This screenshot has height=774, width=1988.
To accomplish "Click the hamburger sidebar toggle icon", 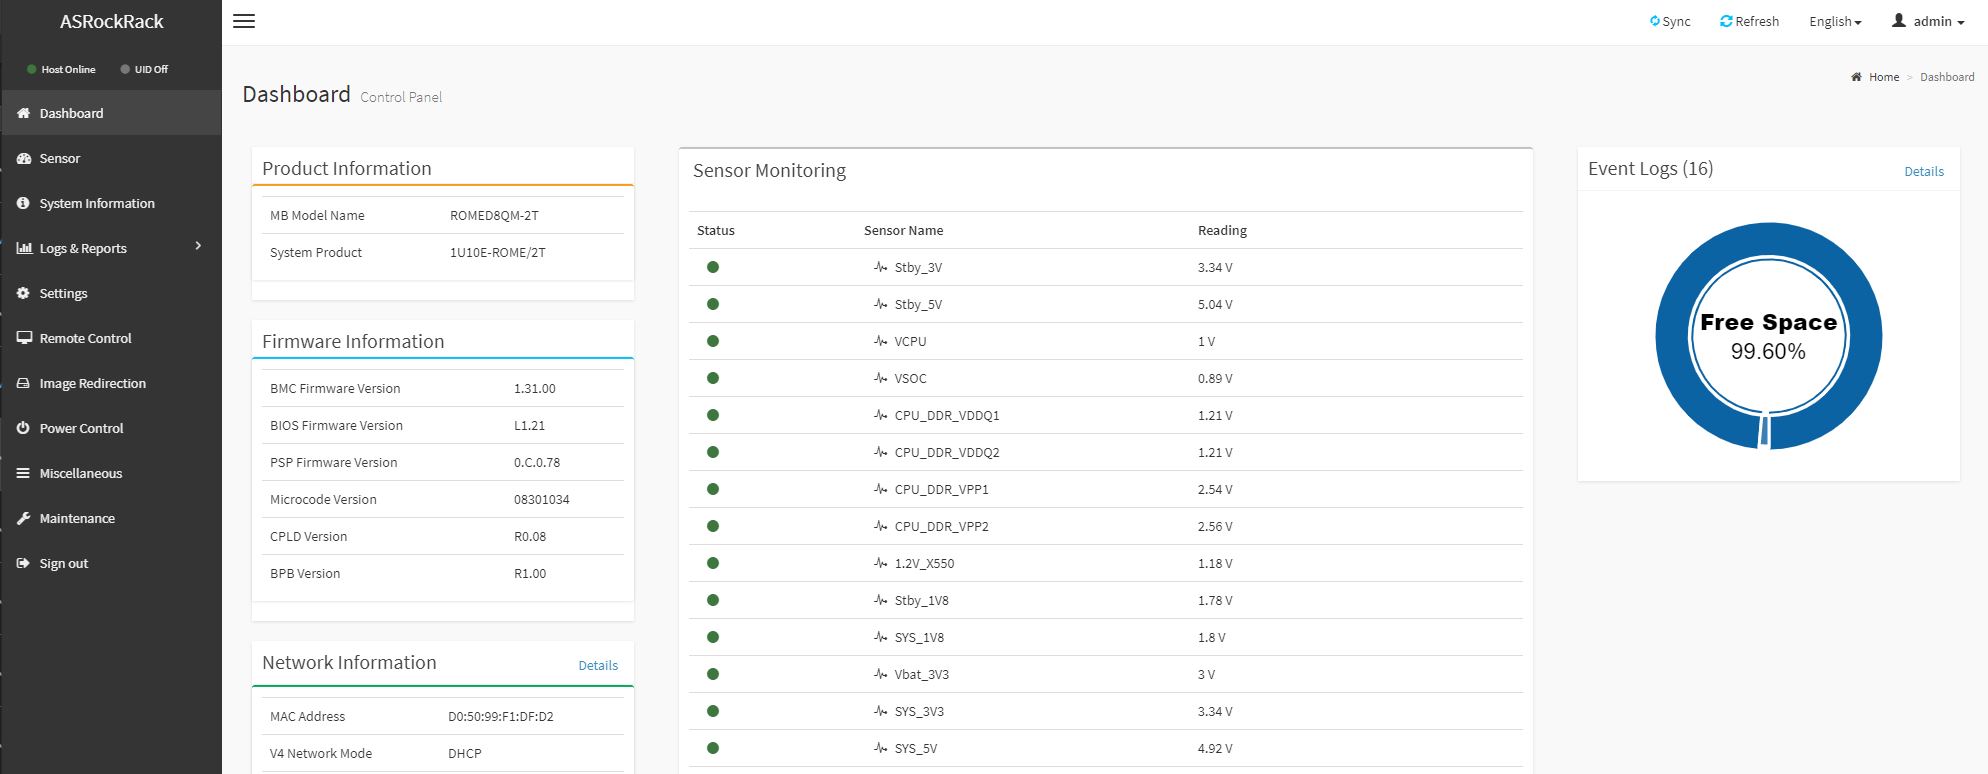I will (x=244, y=21).
